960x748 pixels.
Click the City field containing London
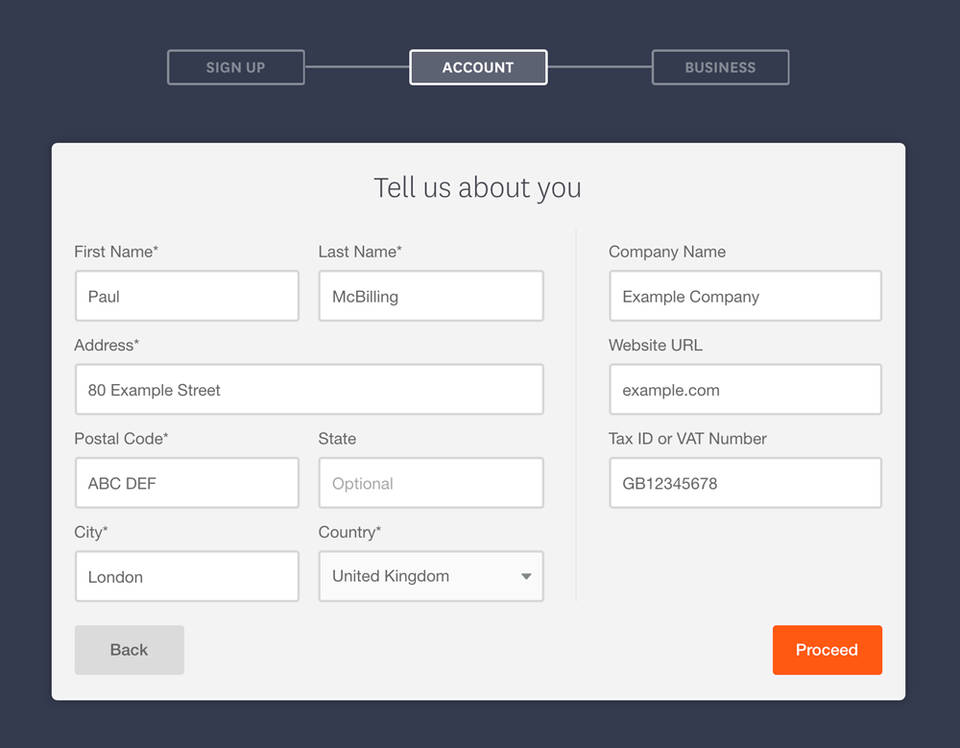tap(187, 577)
